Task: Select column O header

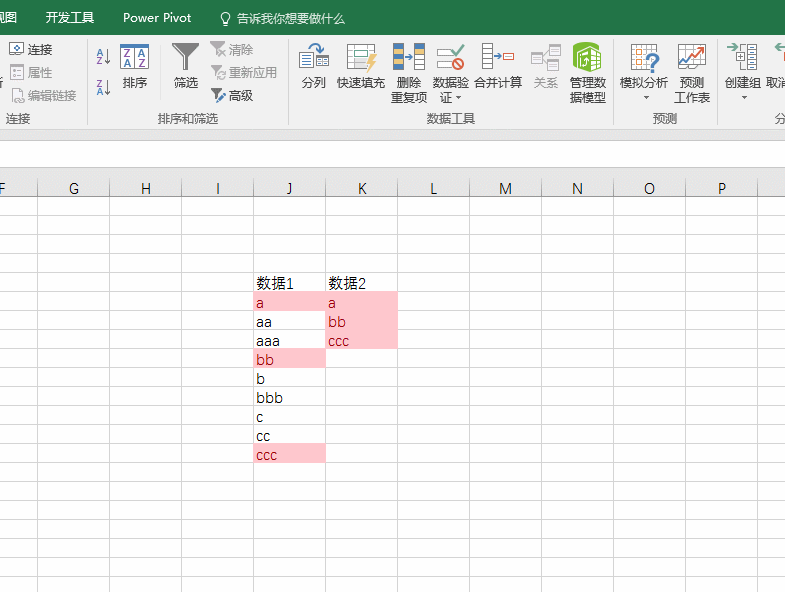Action: [x=649, y=188]
